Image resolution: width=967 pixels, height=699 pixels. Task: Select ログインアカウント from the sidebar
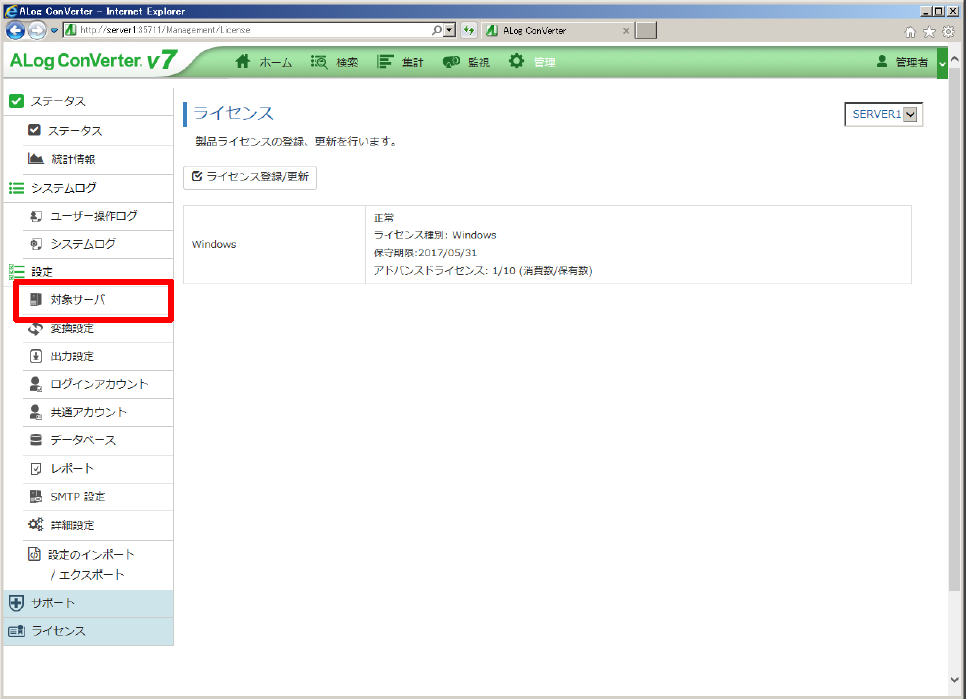[x=98, y=384]
